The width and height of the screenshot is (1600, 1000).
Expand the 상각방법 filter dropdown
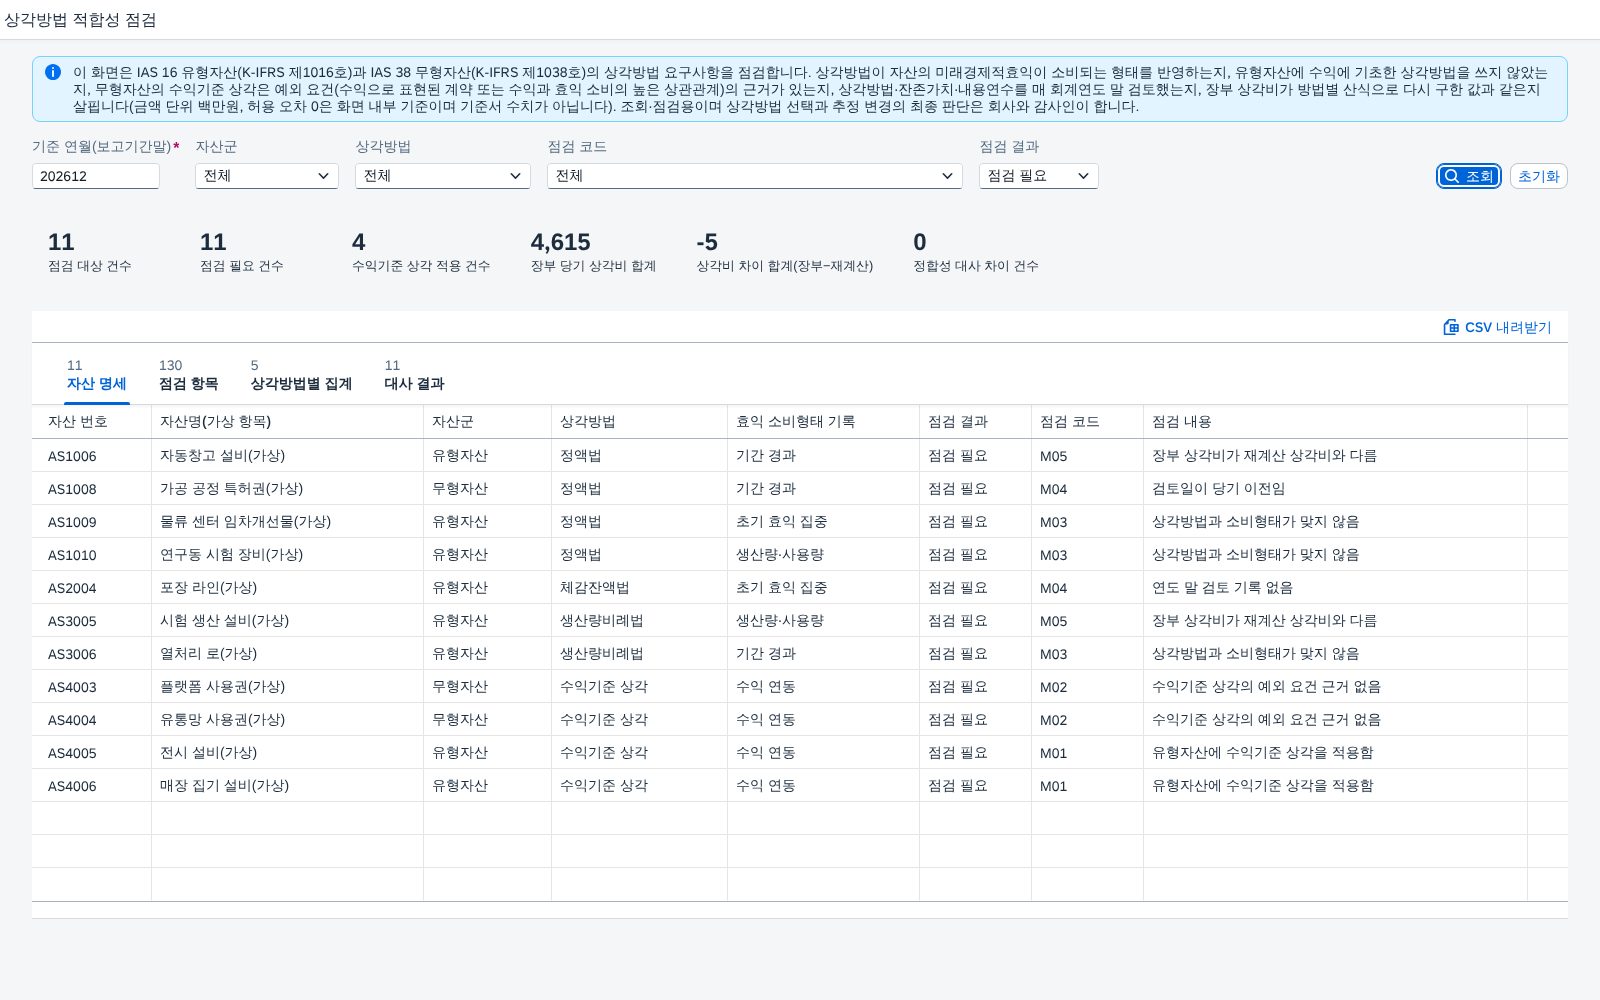tap(443, 176)
